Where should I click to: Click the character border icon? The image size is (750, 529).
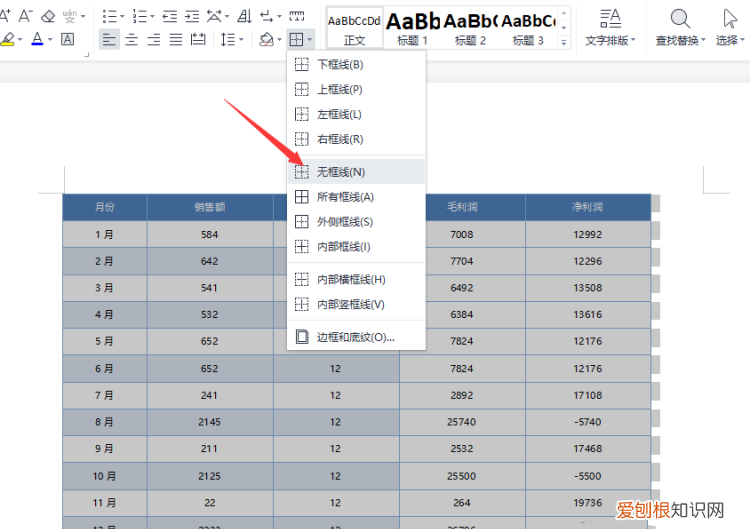pos(67,39)
